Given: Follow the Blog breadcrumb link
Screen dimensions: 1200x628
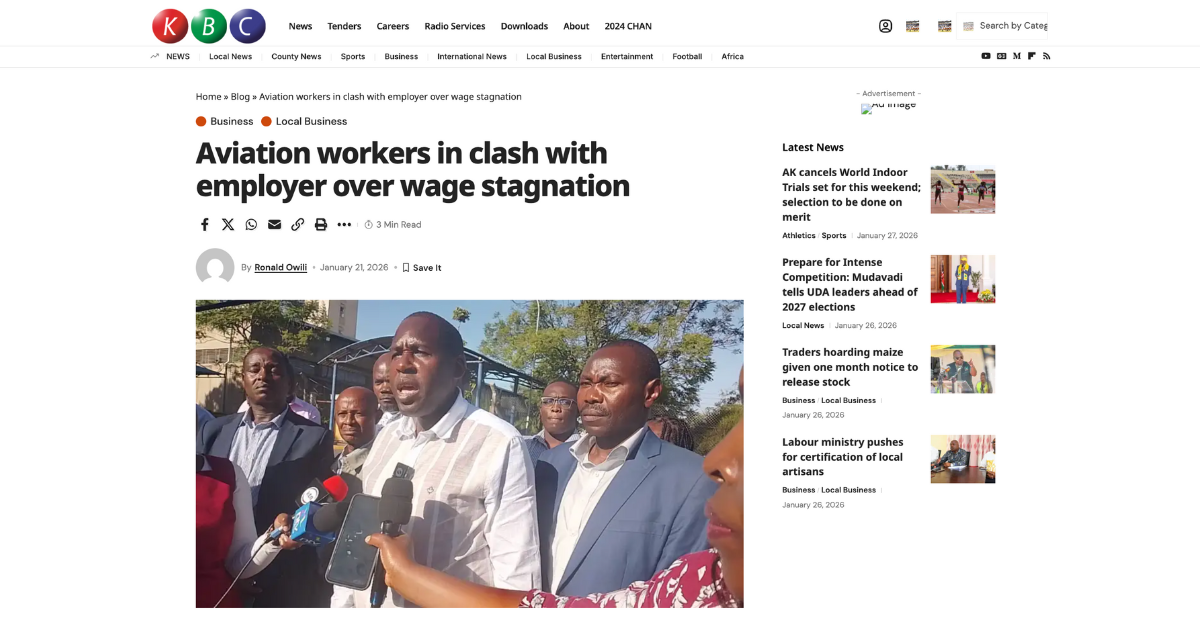Looking at the screenshot, I should [x=240, y=97].
